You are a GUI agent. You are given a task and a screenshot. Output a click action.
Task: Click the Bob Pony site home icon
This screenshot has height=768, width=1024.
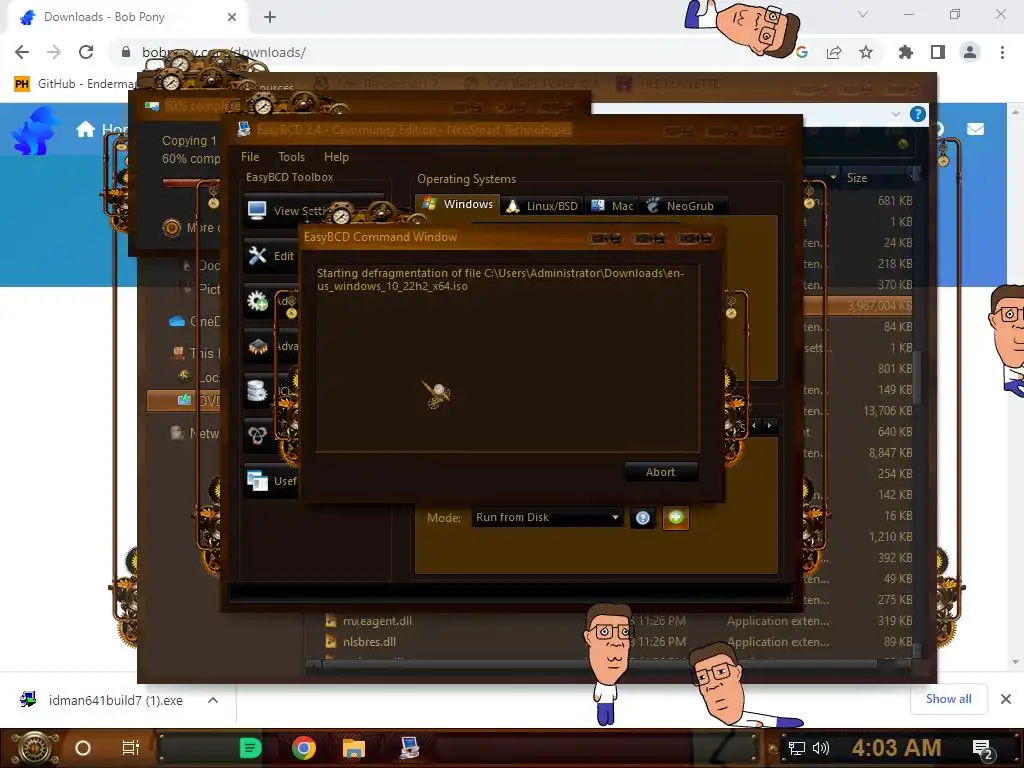(86, 129)
